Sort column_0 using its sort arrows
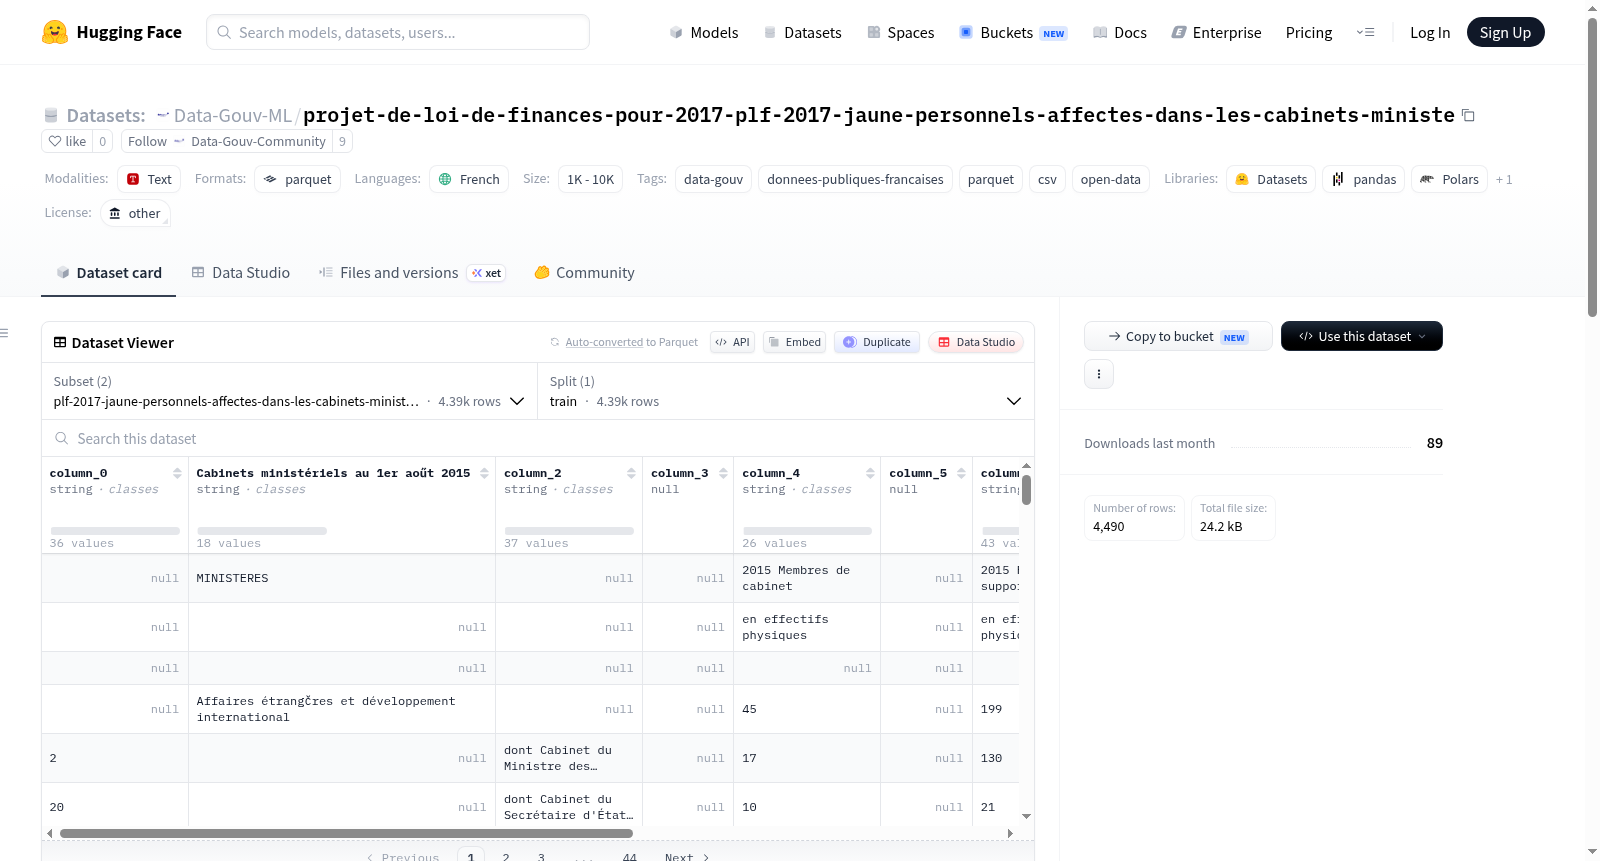 click(177, 473)
